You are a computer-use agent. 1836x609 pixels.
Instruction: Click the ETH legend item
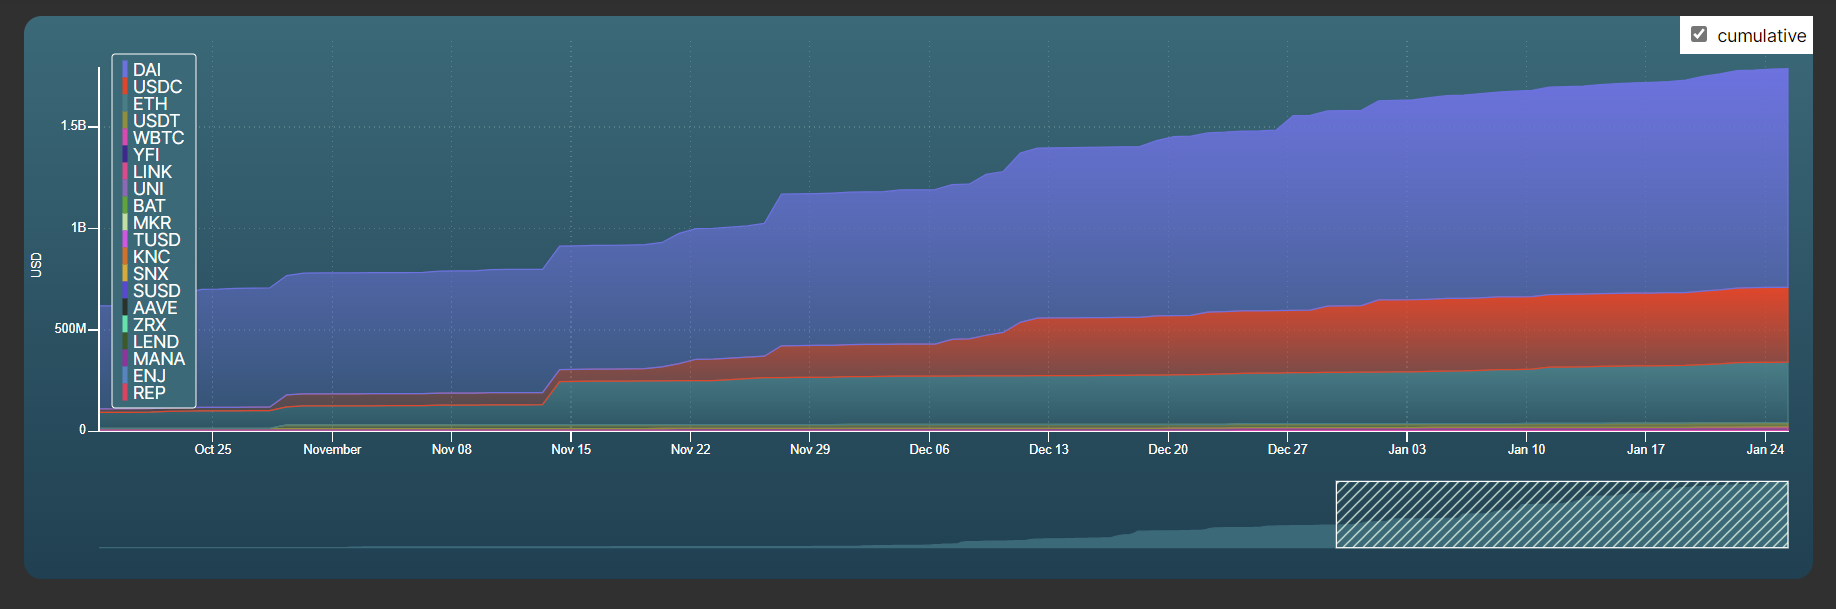[x=150, y=104]
